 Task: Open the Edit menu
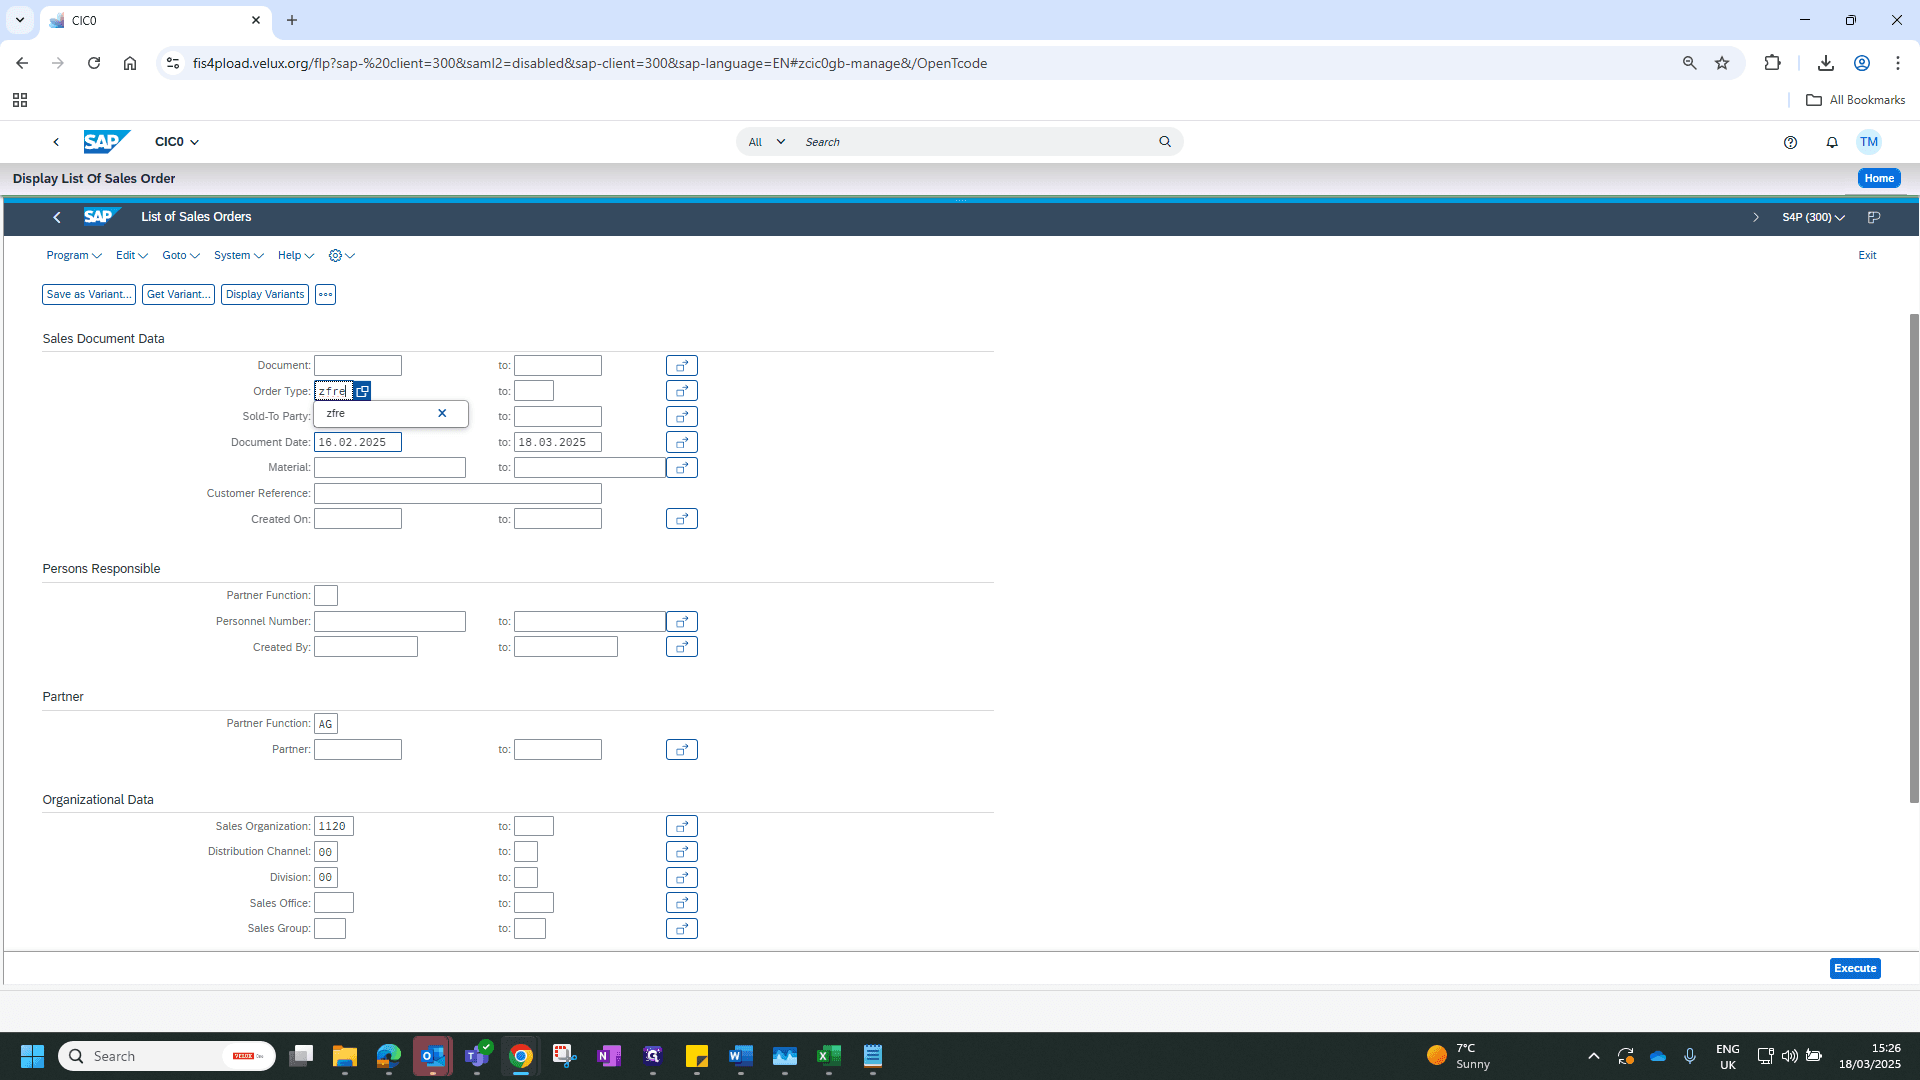pos(131,256)
